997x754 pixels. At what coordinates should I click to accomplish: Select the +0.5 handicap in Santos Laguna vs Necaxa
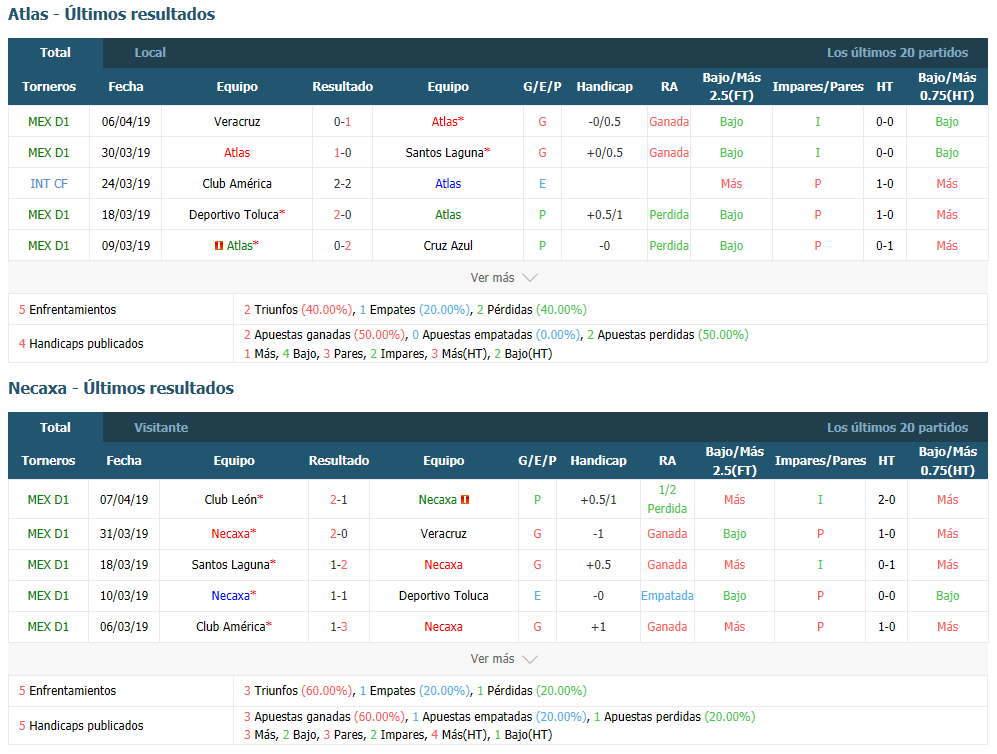[598, 565]
